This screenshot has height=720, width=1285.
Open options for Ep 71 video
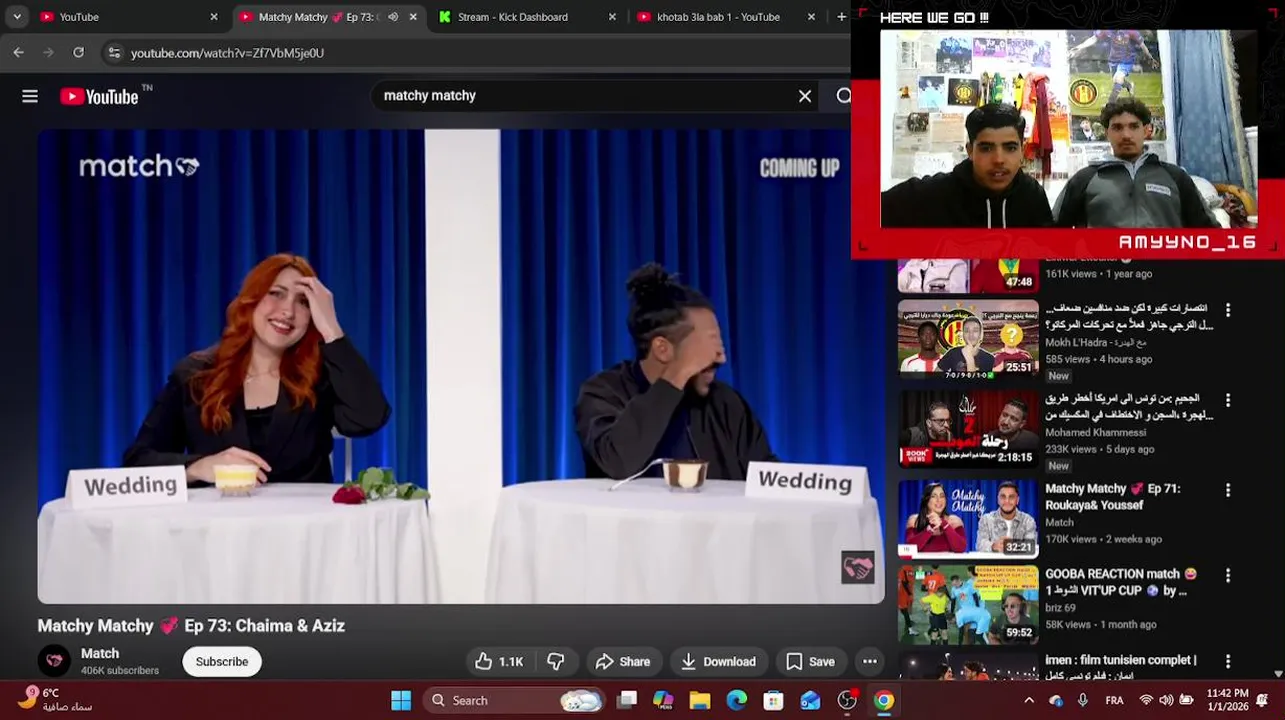pyautogui.click(x=1228, y=491)
